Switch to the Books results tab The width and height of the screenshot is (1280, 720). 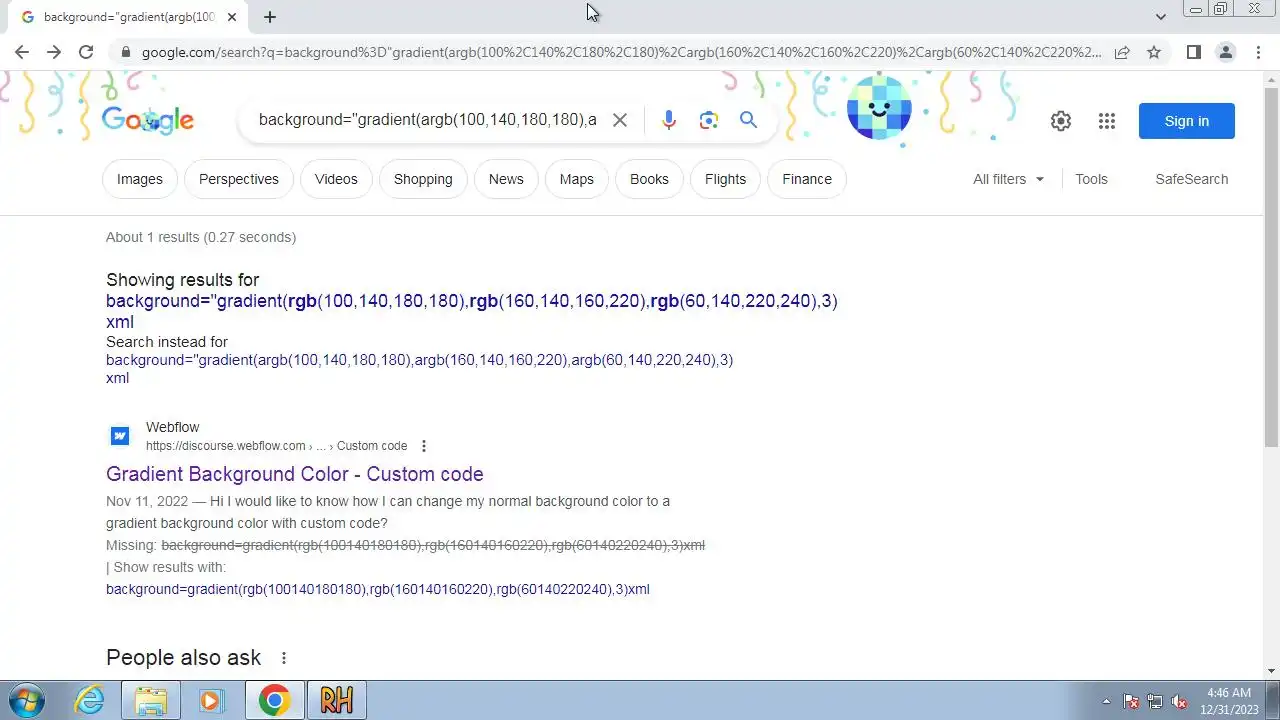tap(649, 179)
